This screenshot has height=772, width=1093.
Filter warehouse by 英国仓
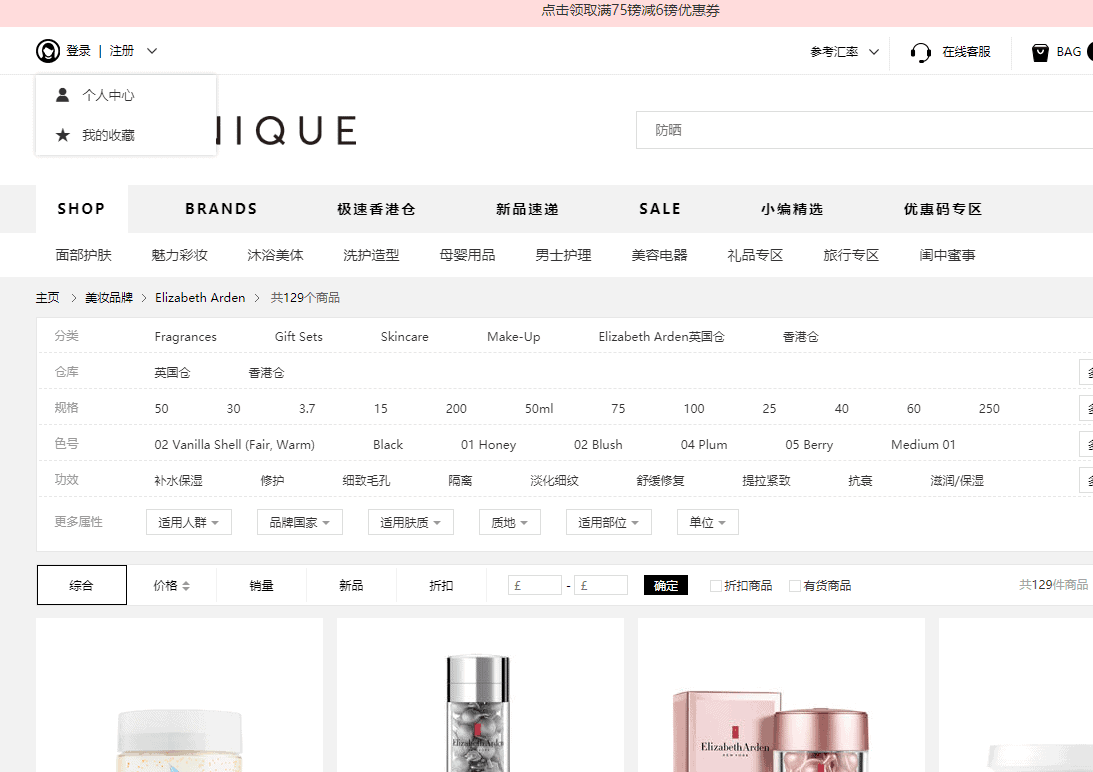pyautogui.click(x=172, y=373)
